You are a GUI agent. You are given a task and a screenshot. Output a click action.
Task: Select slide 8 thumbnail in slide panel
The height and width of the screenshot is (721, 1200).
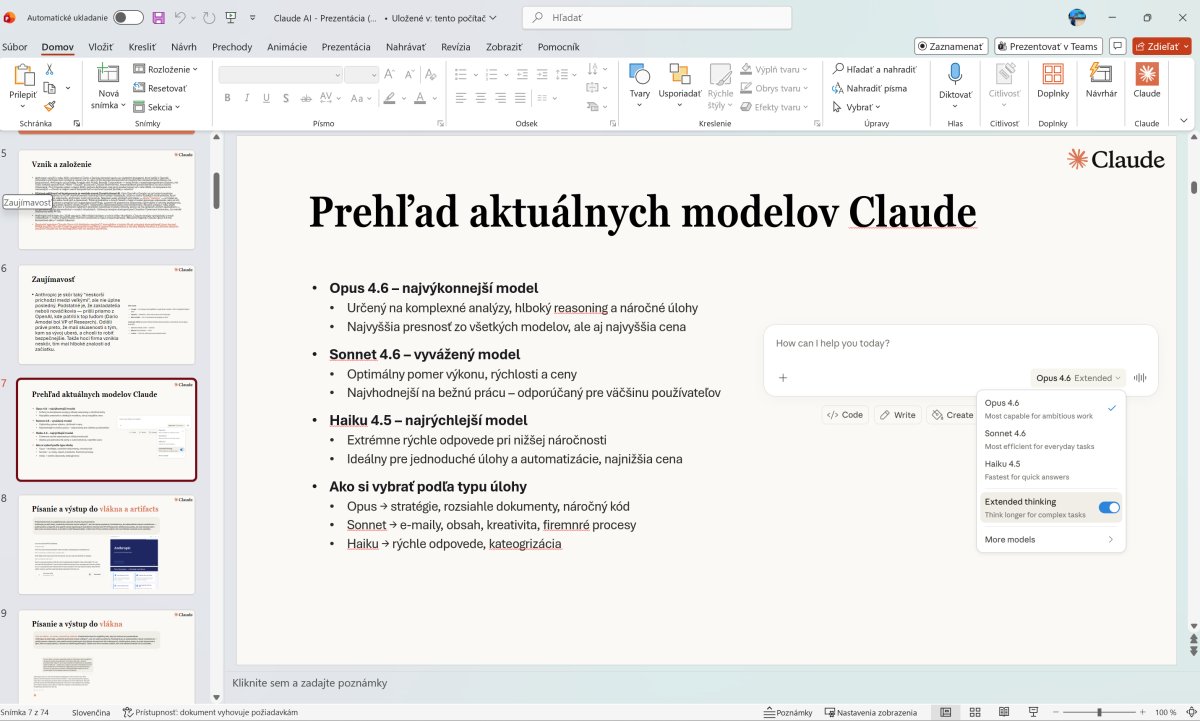[107, 544]
